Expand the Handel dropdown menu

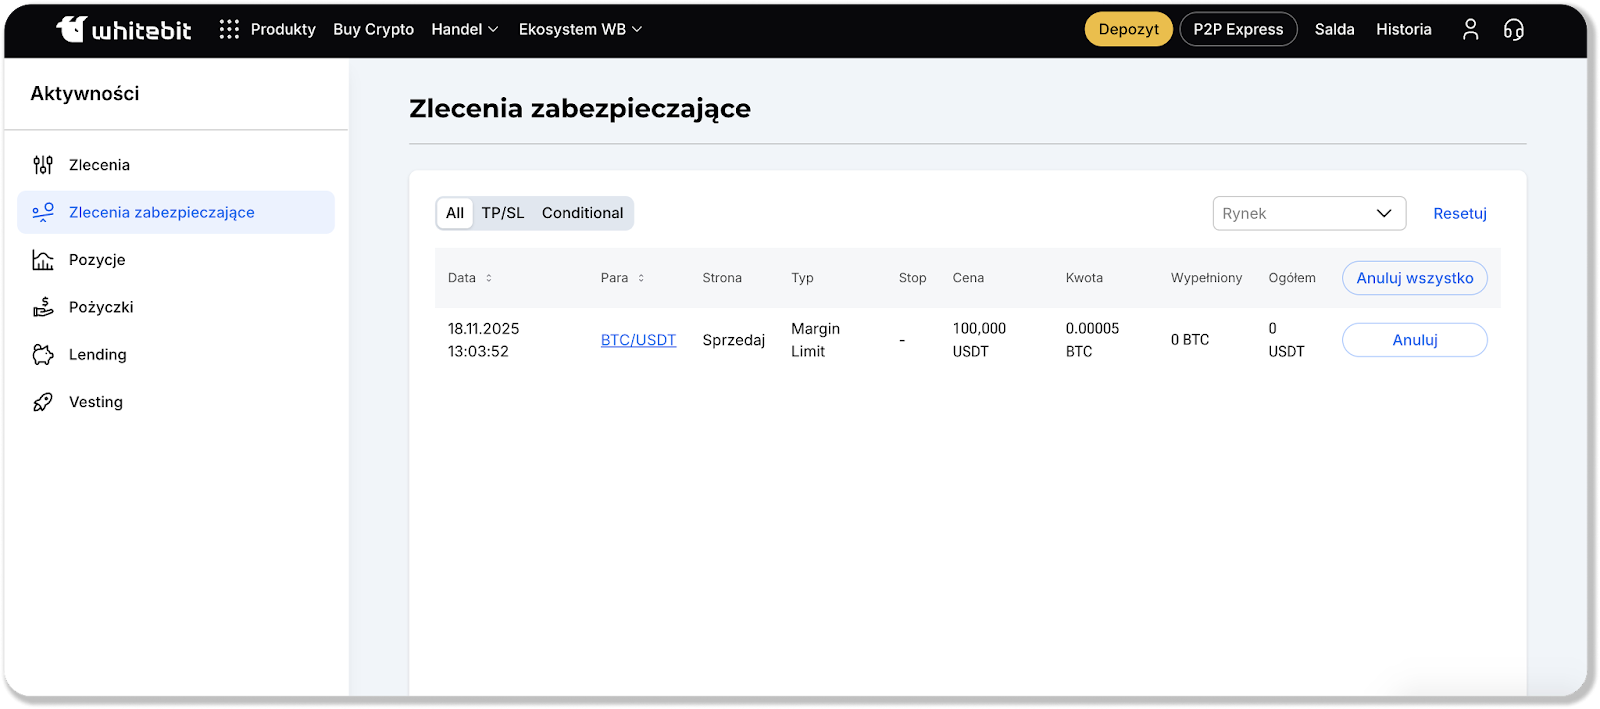pos(465,30)
